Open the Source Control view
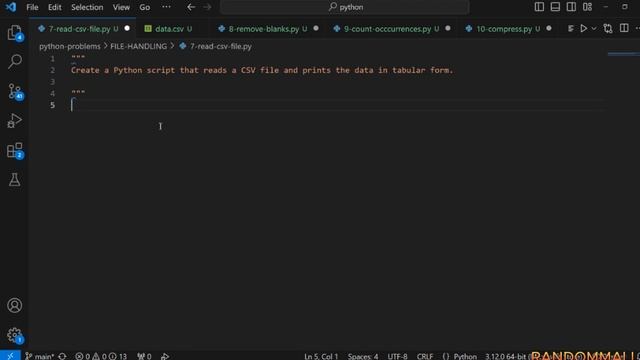 click(x=15, y=91)
